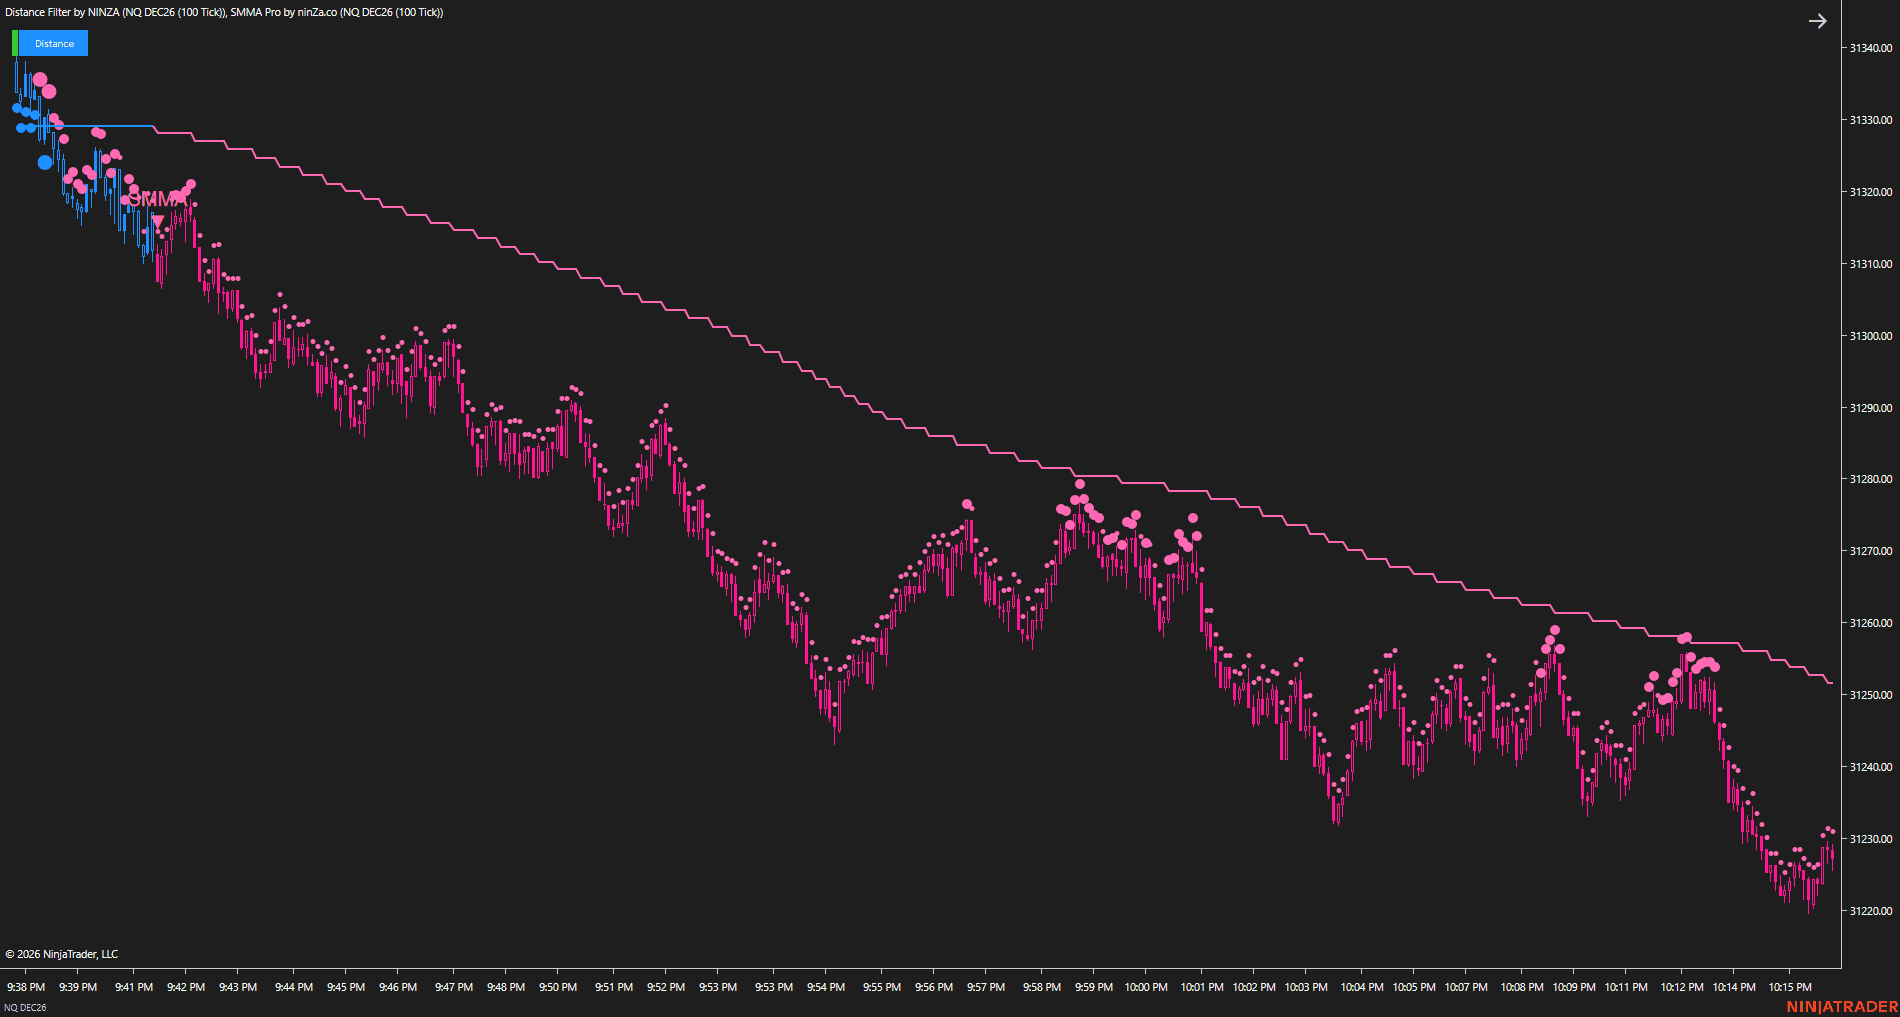Click the 9:41 PM time axis label

point(134,987)
